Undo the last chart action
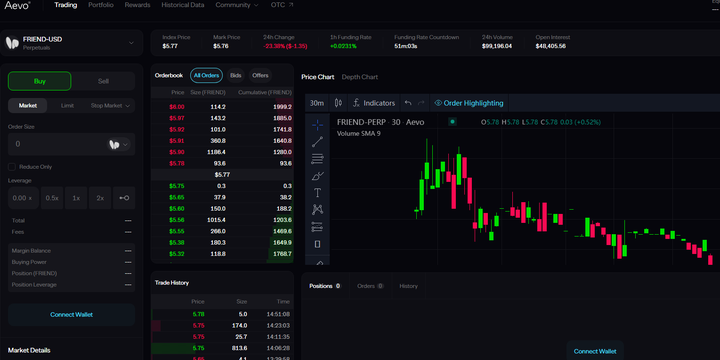Viewport: 720px width, 360px height. pyautogui.click(x=408, y=103)
